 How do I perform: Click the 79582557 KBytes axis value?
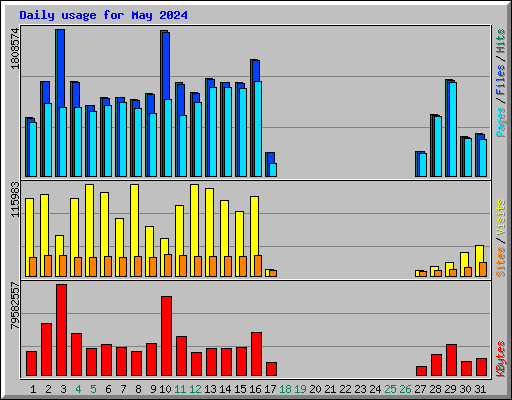click(x=15, y=306)
